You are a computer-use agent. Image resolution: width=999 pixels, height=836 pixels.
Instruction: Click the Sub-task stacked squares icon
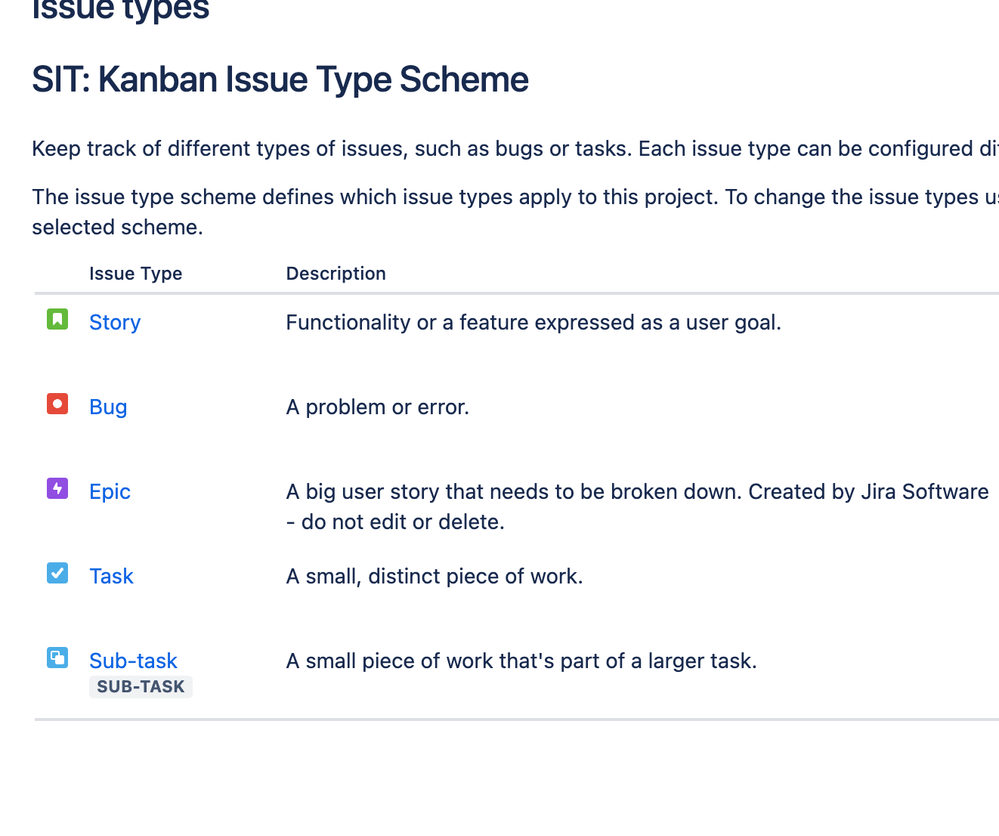coord(57,658)
